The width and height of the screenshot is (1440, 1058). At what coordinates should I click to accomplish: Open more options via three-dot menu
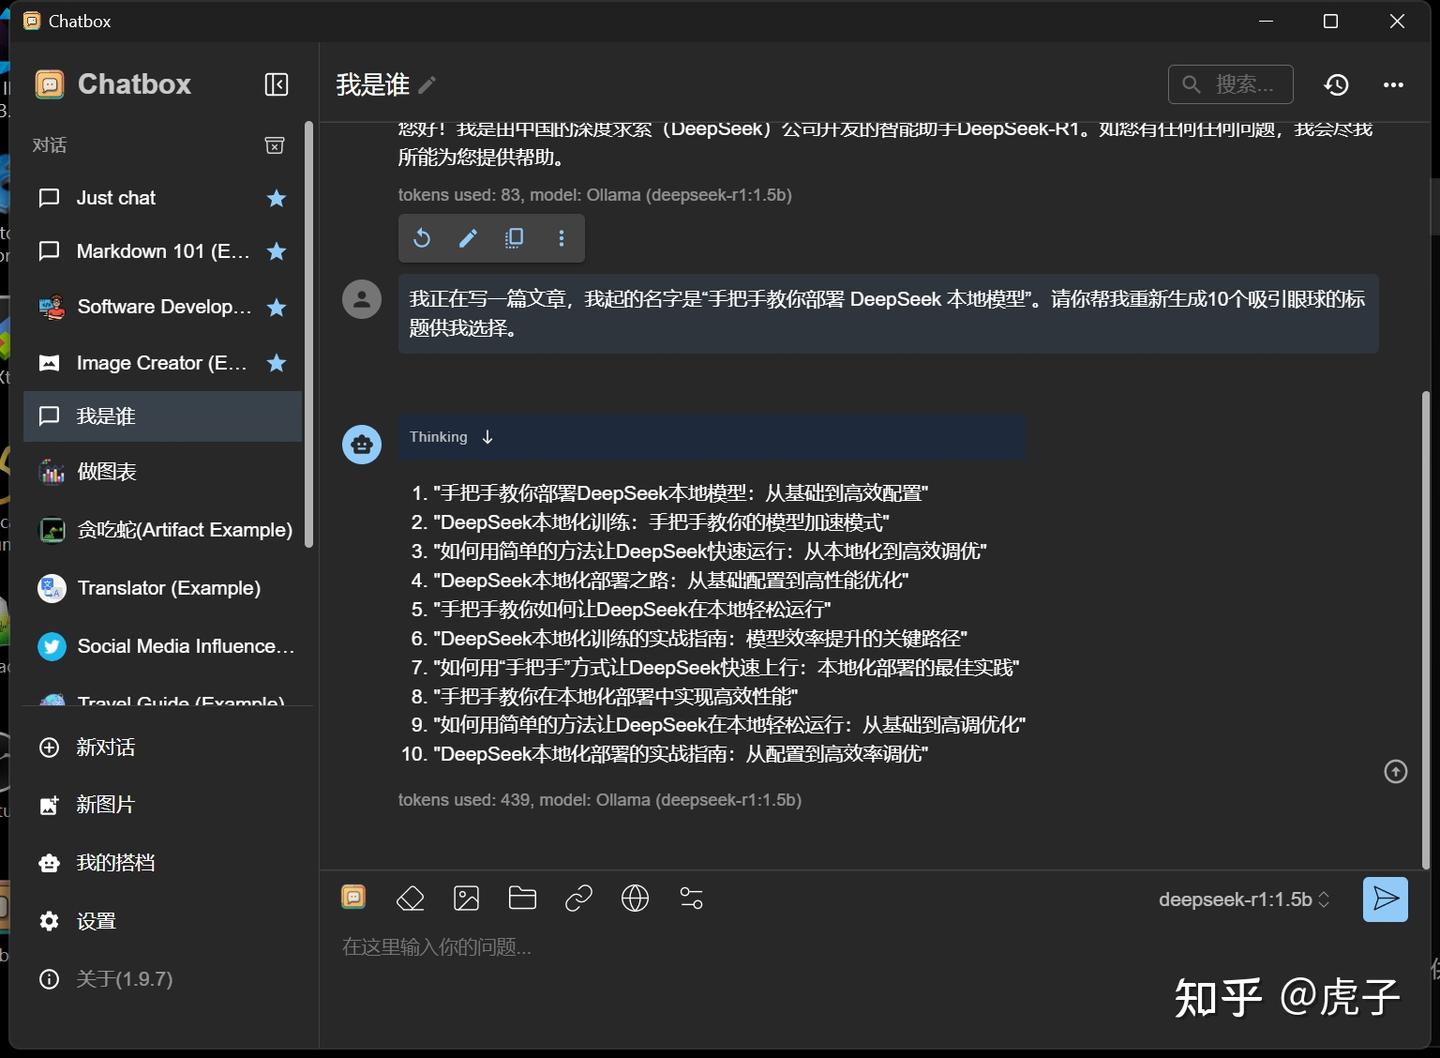[1394, 84]
